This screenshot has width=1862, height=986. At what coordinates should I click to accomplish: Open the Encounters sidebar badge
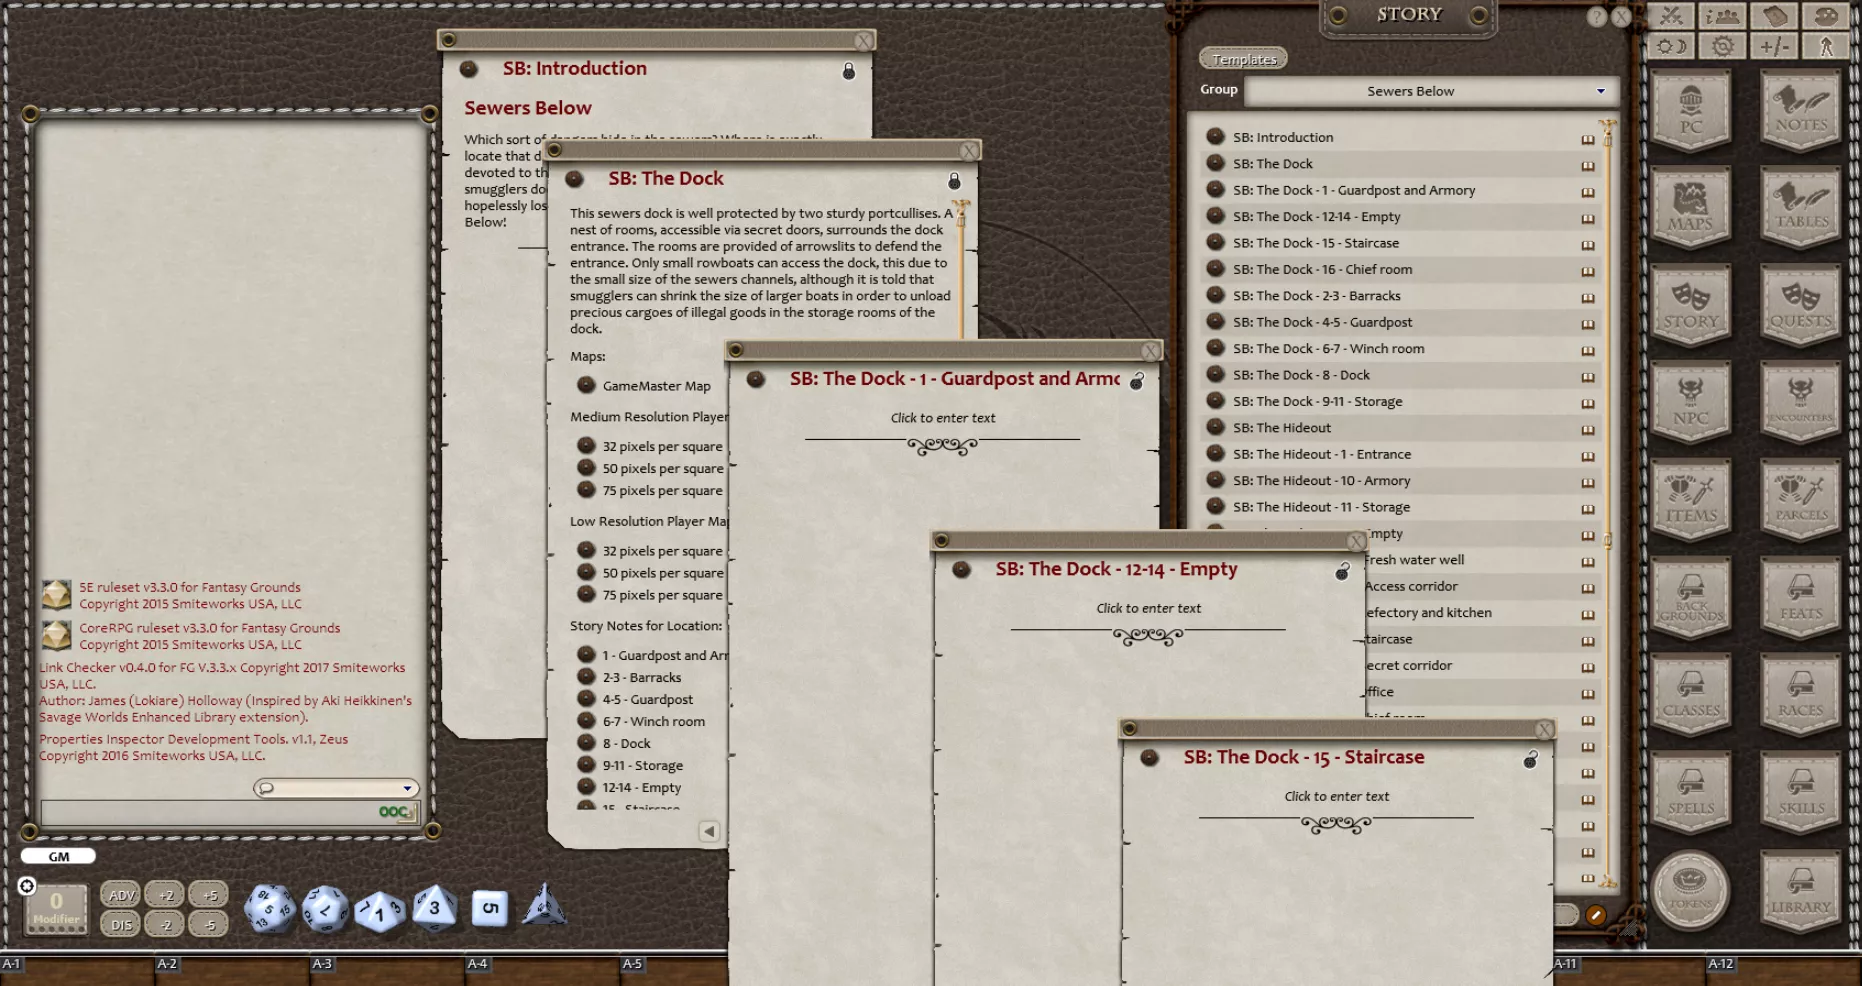point(1801,402)
